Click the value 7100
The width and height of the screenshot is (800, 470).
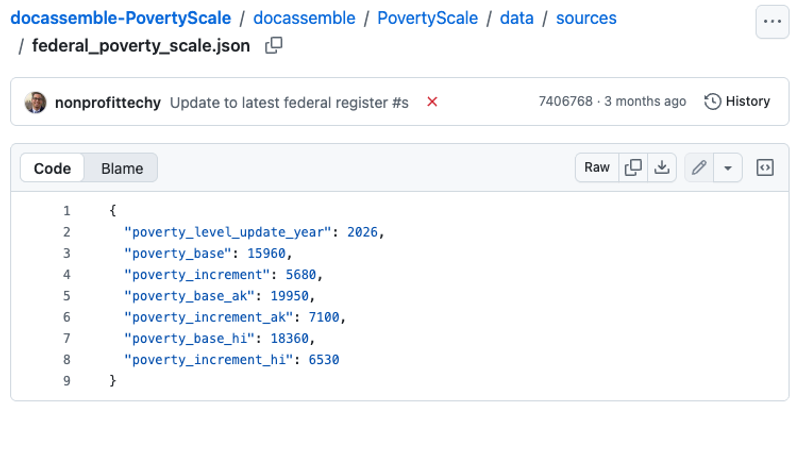(324, 317)
